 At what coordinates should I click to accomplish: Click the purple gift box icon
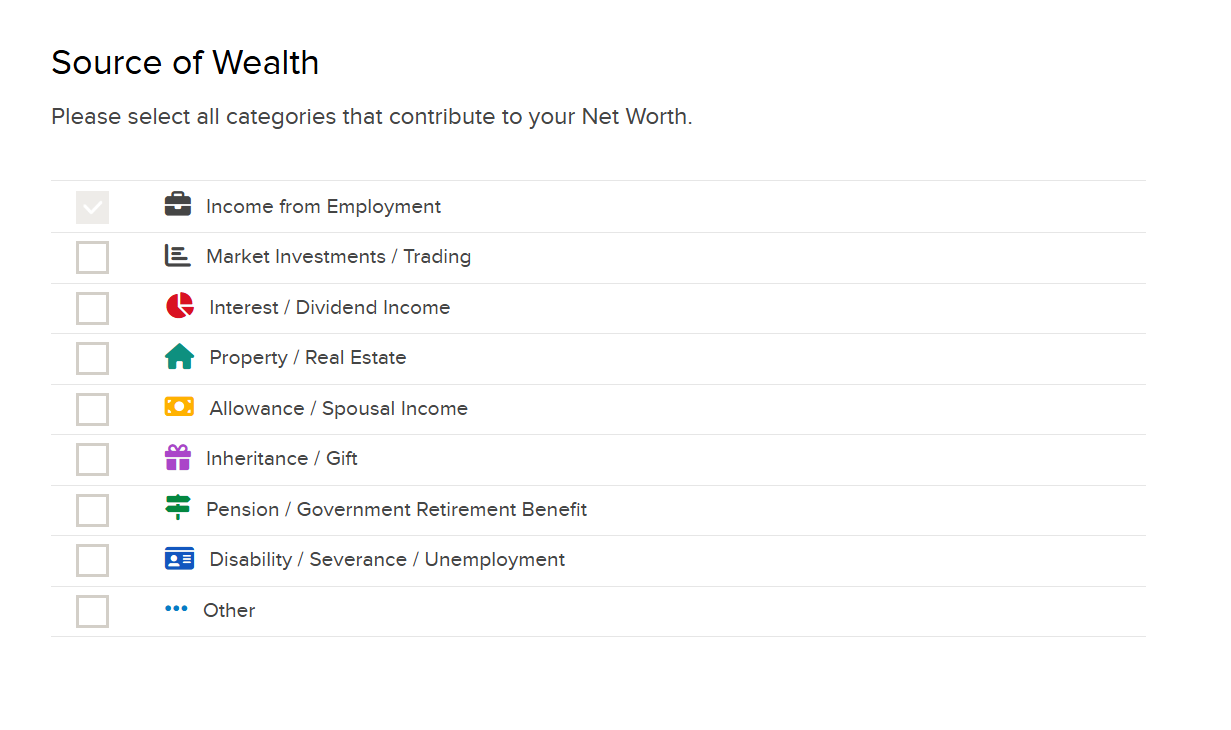point(178,458)
